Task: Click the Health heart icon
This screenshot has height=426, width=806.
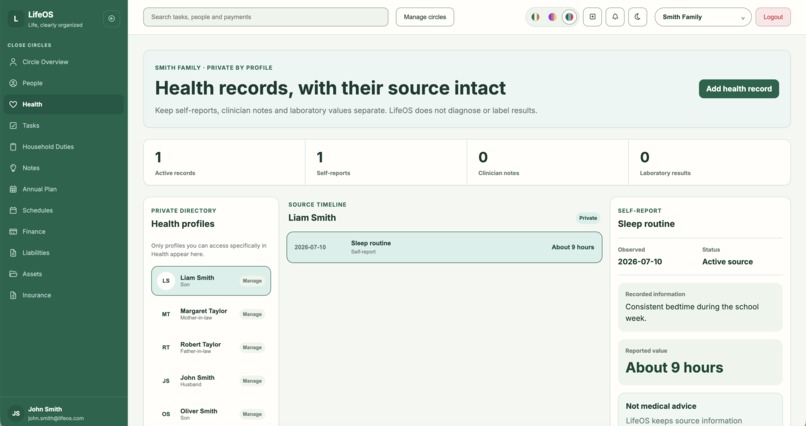Action: [x=13, y=104]
